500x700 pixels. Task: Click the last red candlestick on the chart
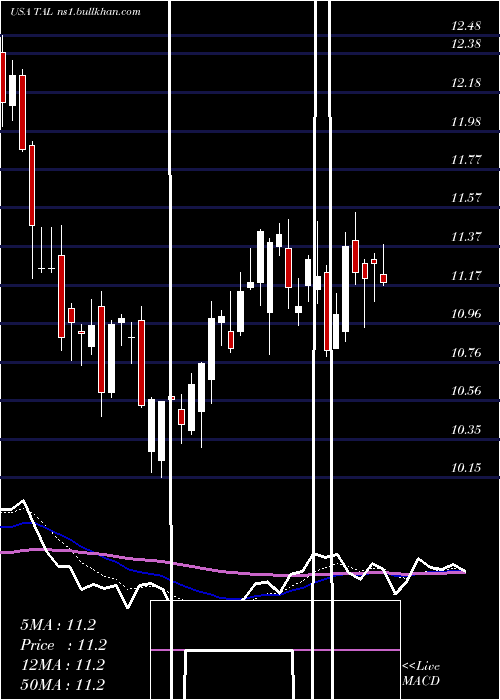tap(383, 279)
